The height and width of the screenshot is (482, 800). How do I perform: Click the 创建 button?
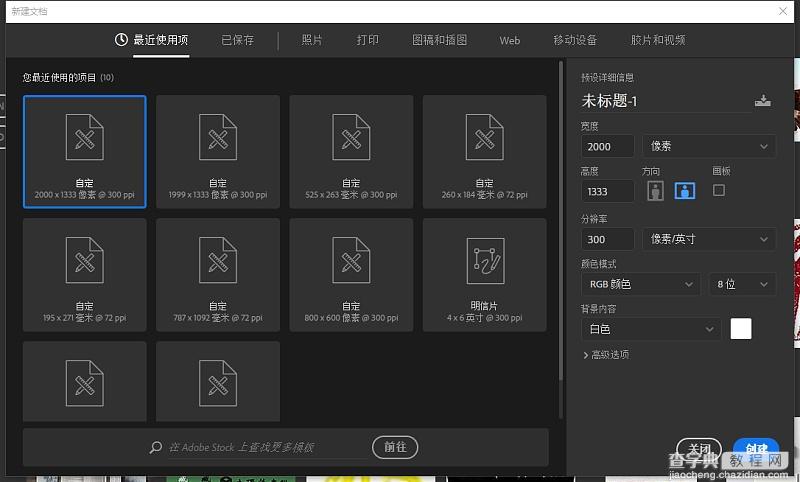click(756, 449)
